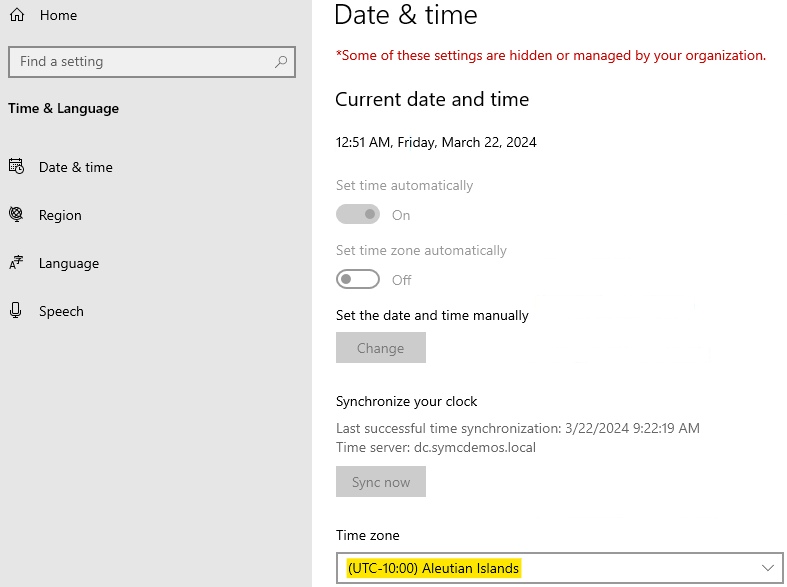Select the Date & time sidebar label
This screenshot has height=587, width=787.
coord(76,167)
